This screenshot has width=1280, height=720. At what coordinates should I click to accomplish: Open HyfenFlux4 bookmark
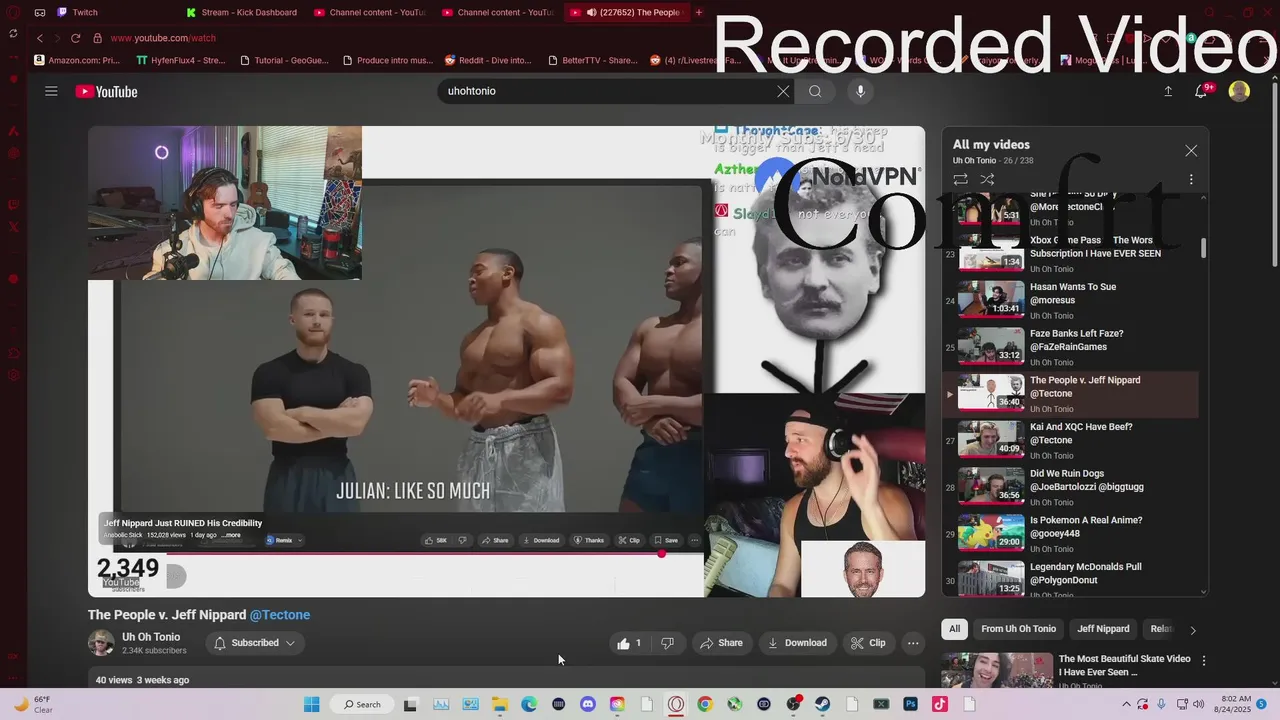pyautogui.click(x=181, y=60)
